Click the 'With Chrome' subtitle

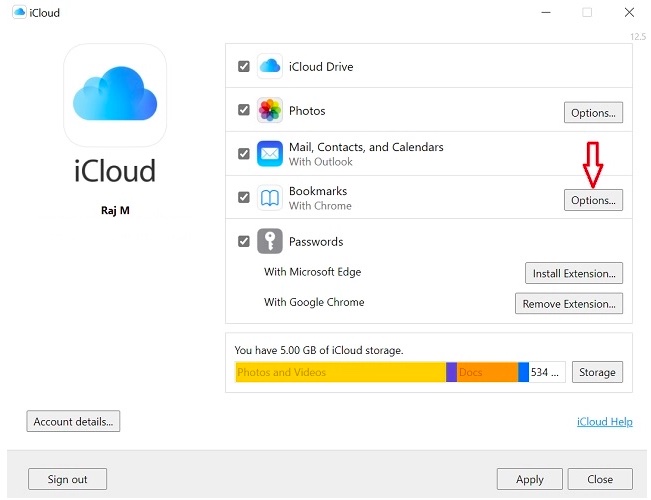pyautogui.click(x=320, y=206)
